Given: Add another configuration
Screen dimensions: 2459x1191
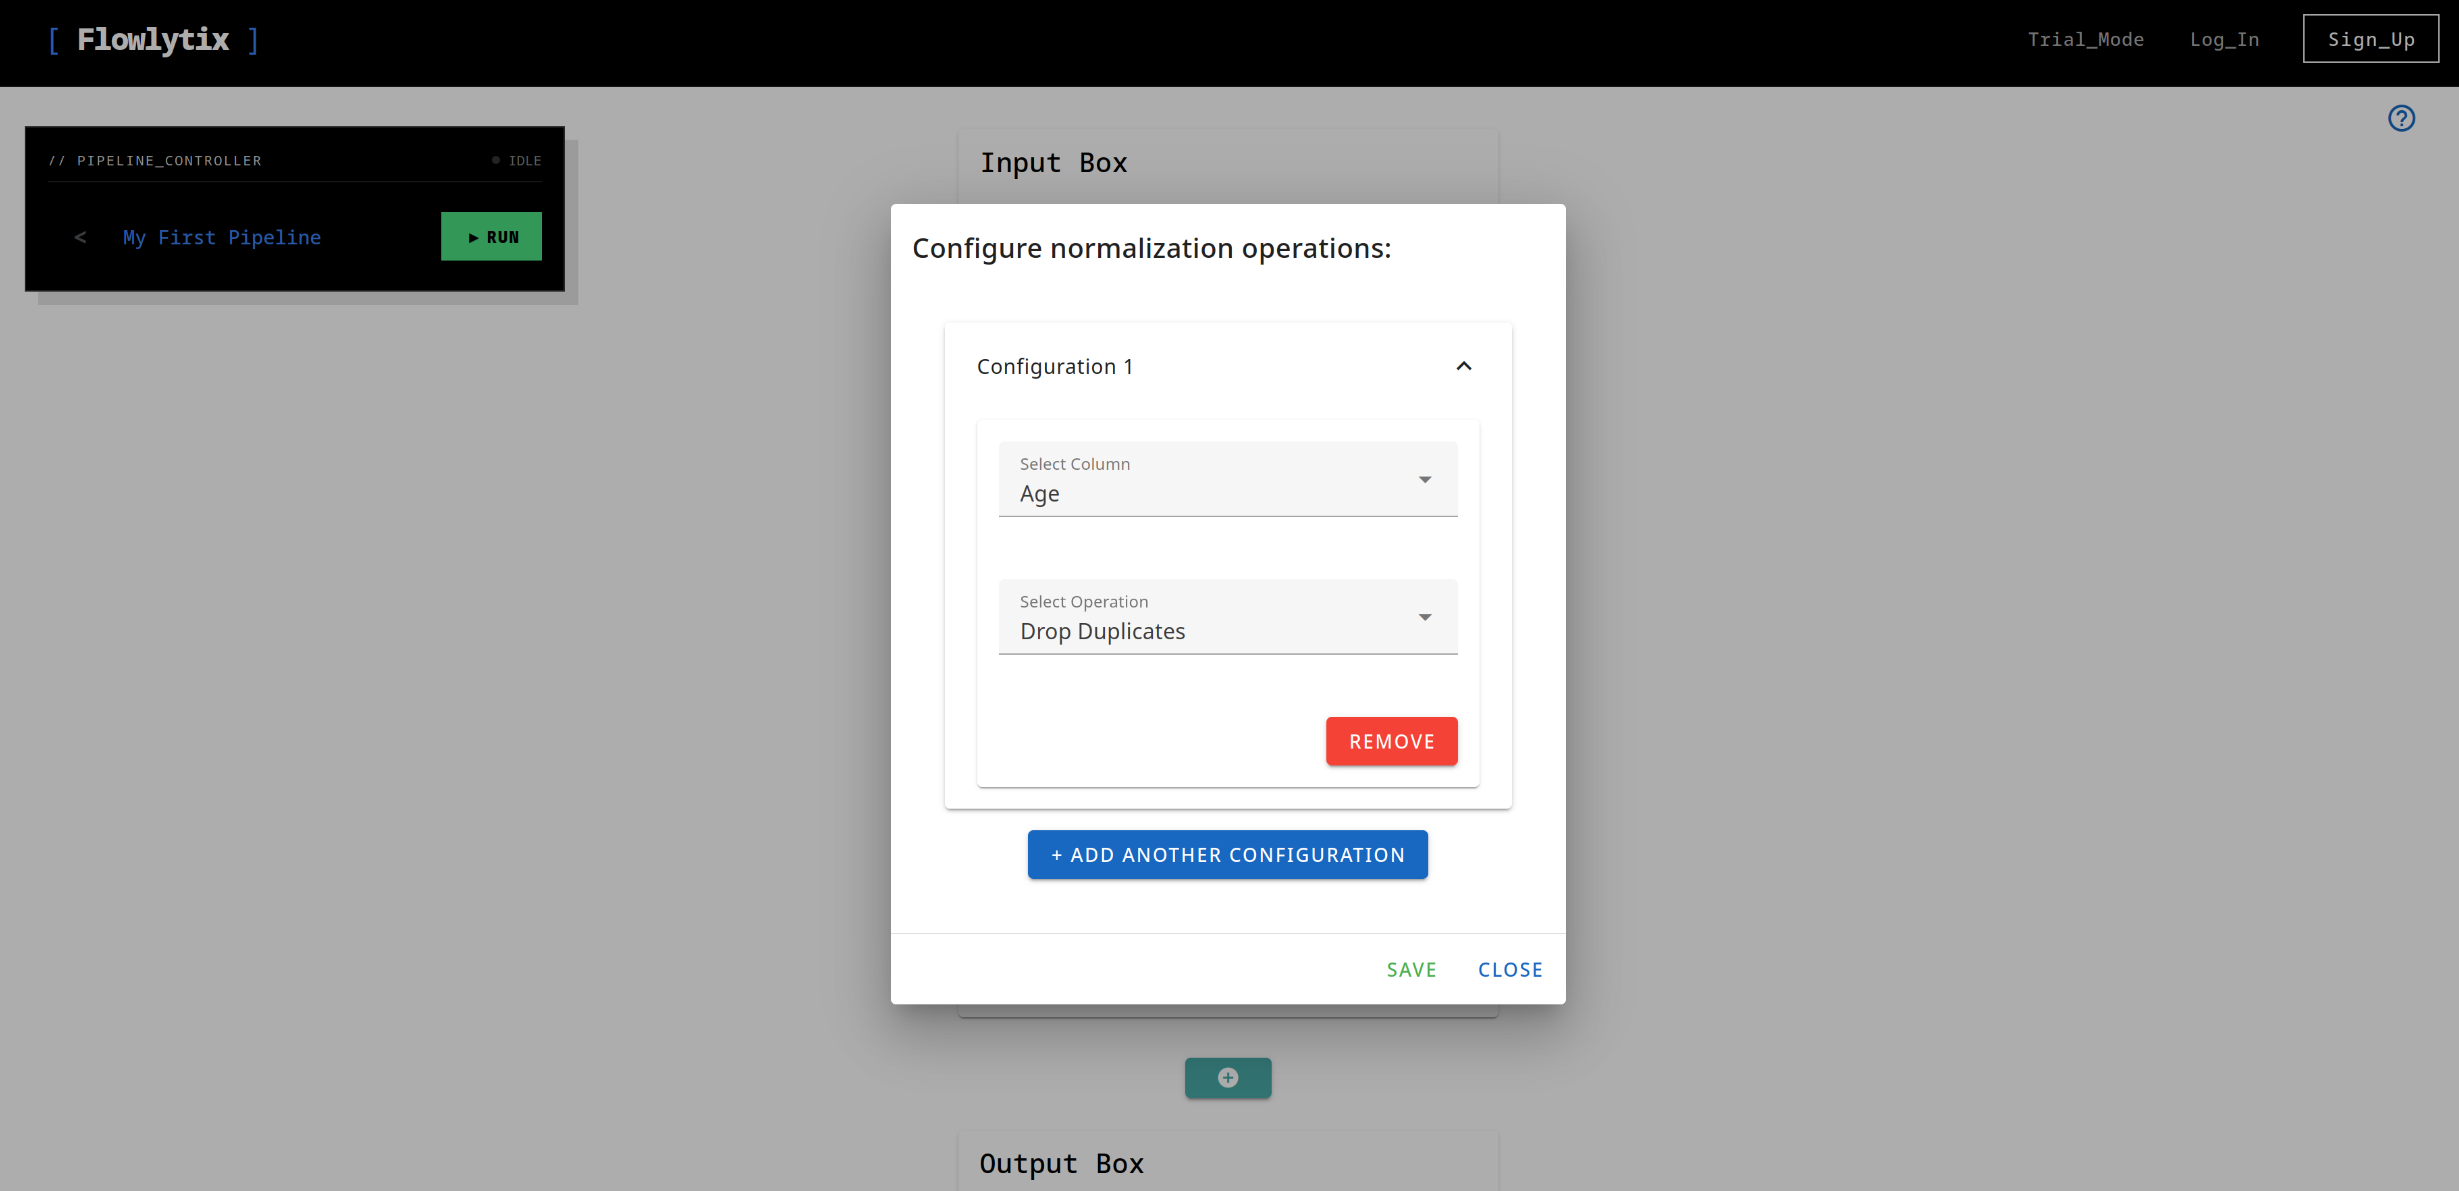Looking at the screenshot, I should (1228, 855).
